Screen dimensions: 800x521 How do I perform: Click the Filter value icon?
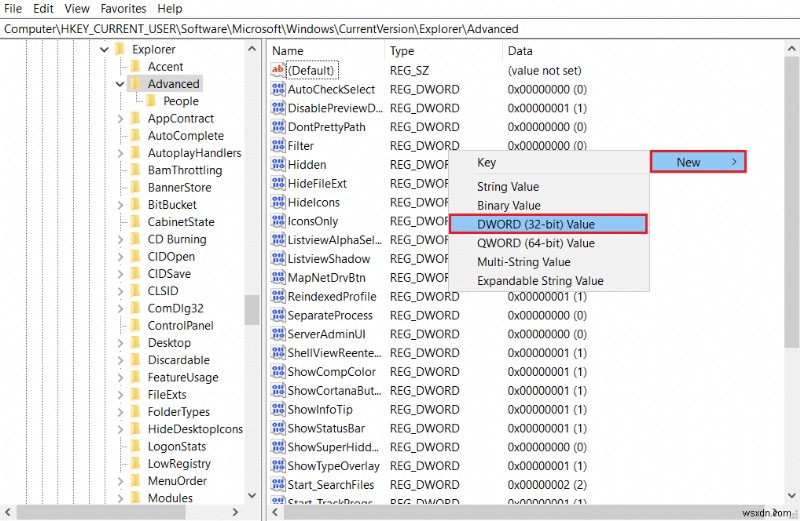(278, 146)
